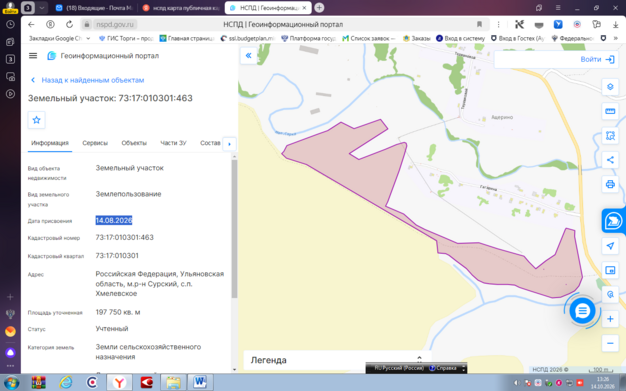
Task: Open File Explorer folder in taskbar
Action: click(173, 383)
